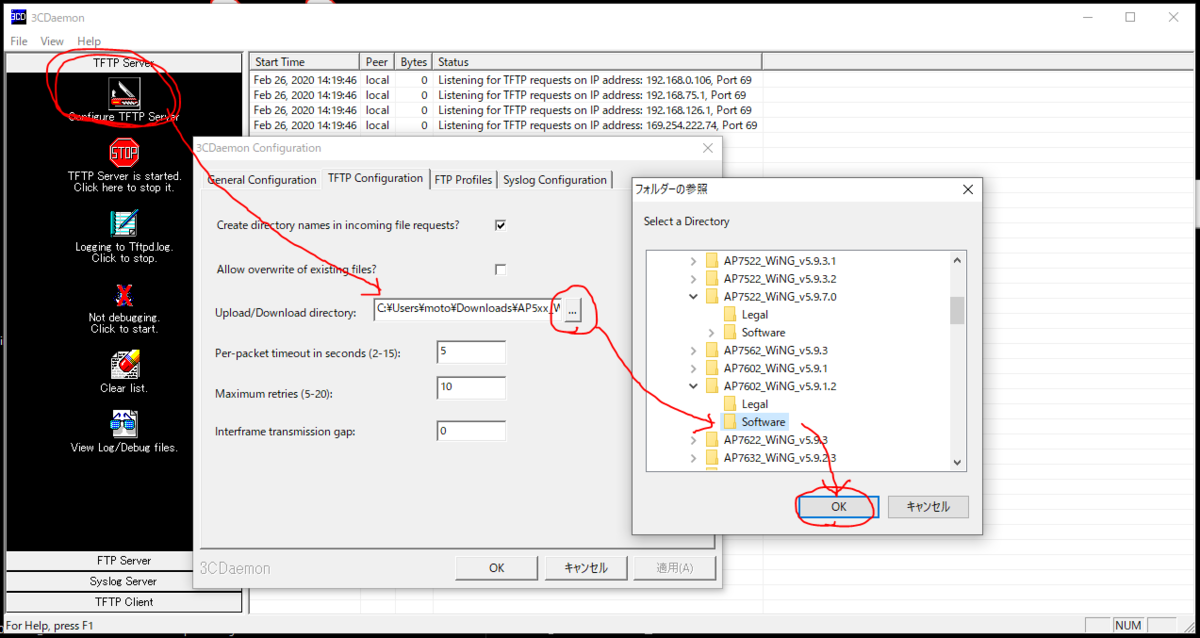Viewport: 1200px width, 638px height.
Task: Click the STOP TFTP server icon
Action: pyautogui.click(x=124, y=153)
